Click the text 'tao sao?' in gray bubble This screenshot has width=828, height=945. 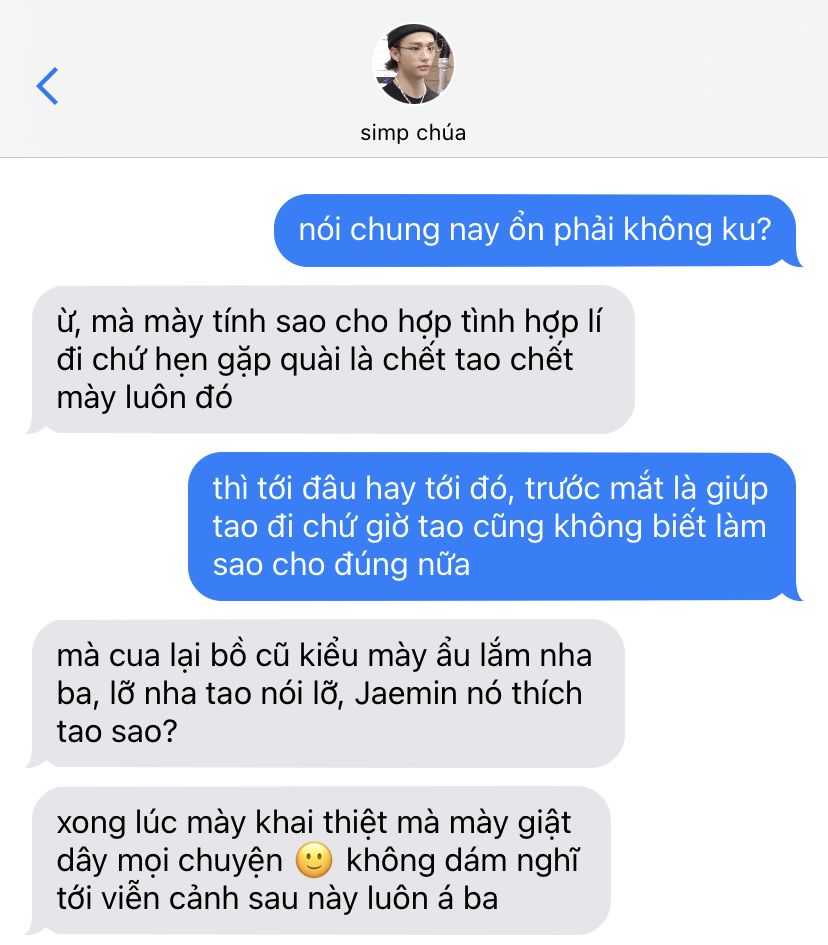click(117, 732)
